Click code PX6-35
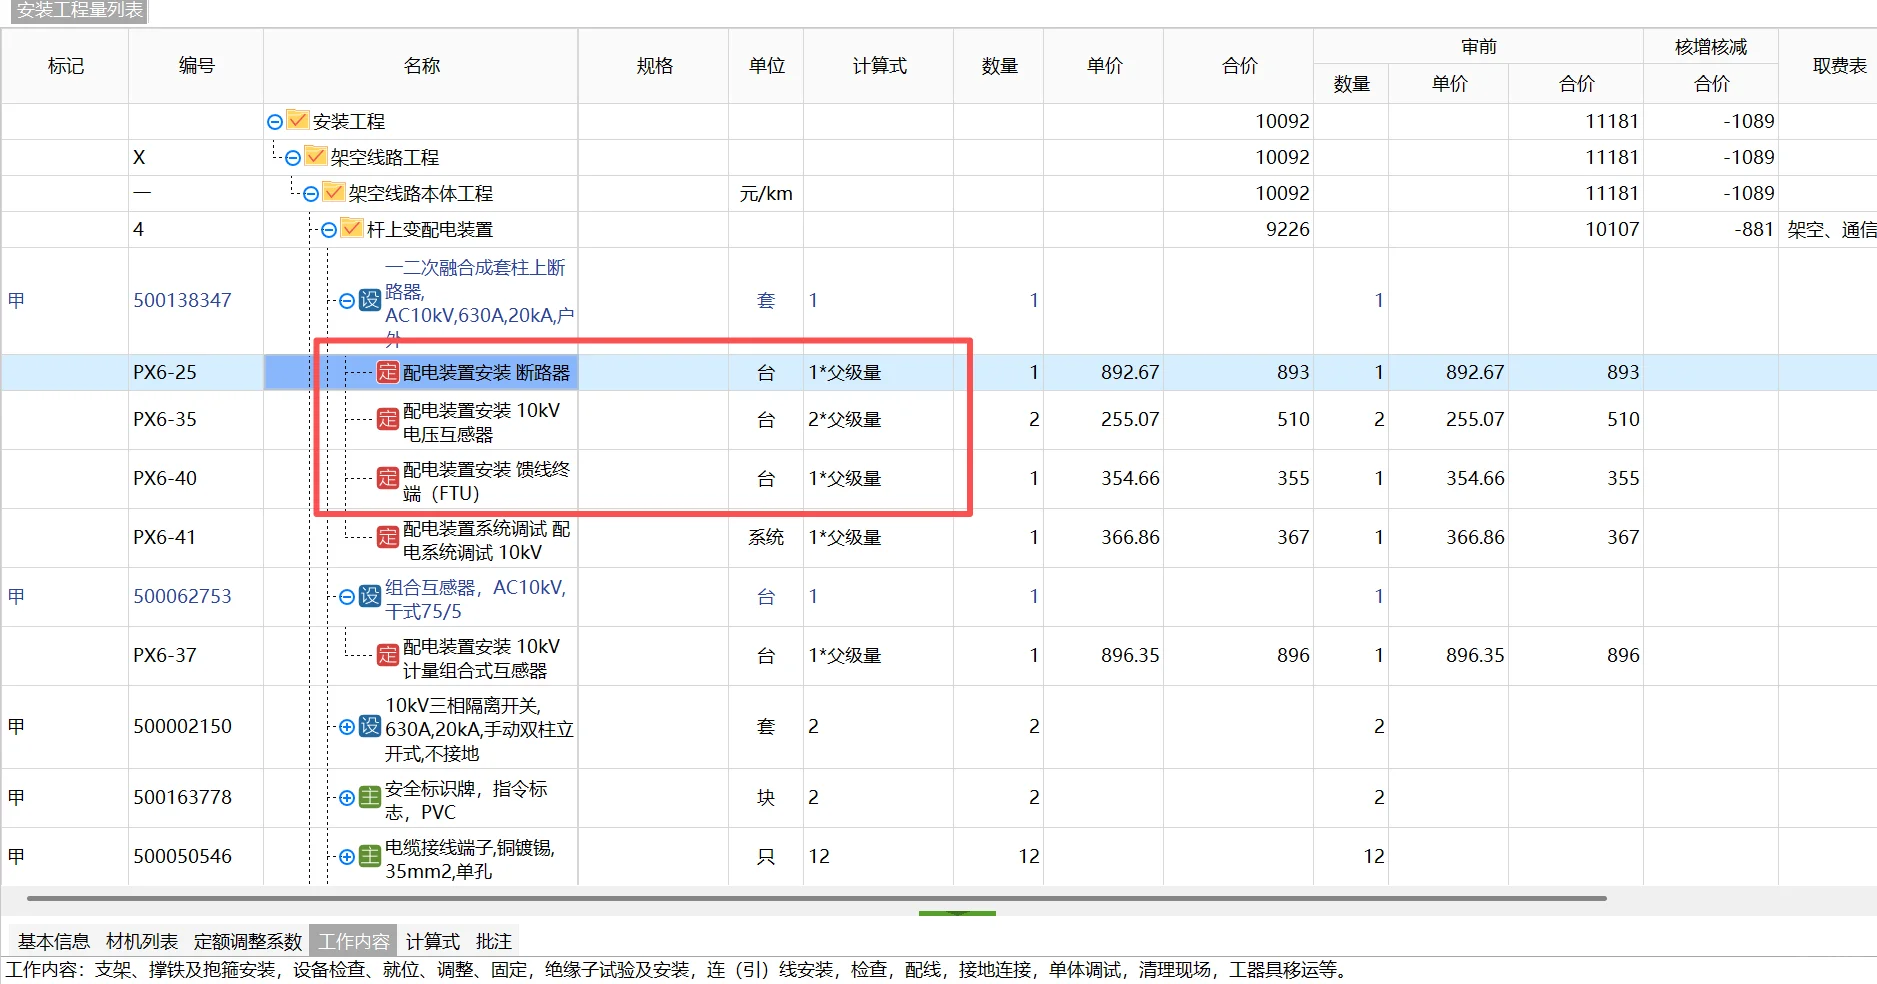Screen dimensions: 1877x984 [x=165, y=419]
